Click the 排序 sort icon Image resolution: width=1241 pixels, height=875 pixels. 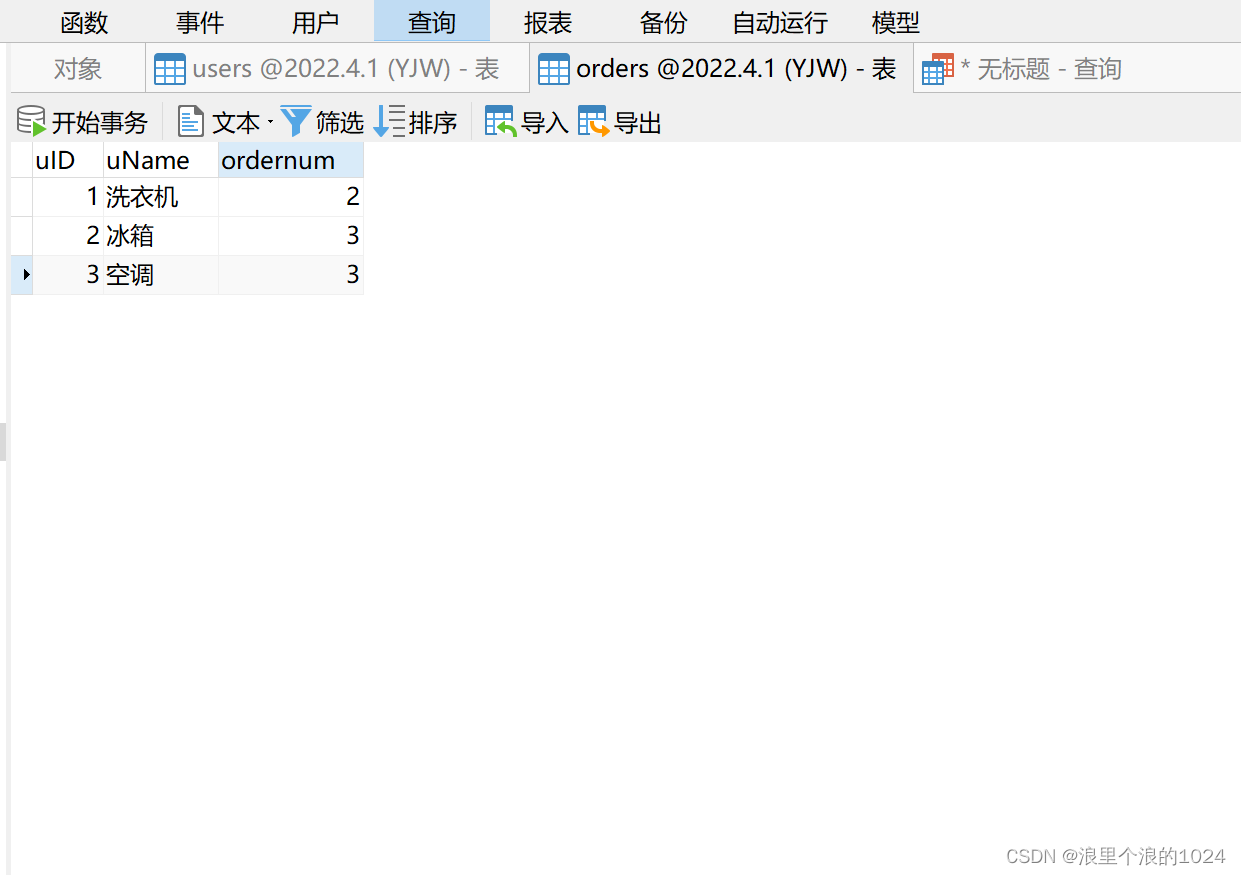point(389,122)
